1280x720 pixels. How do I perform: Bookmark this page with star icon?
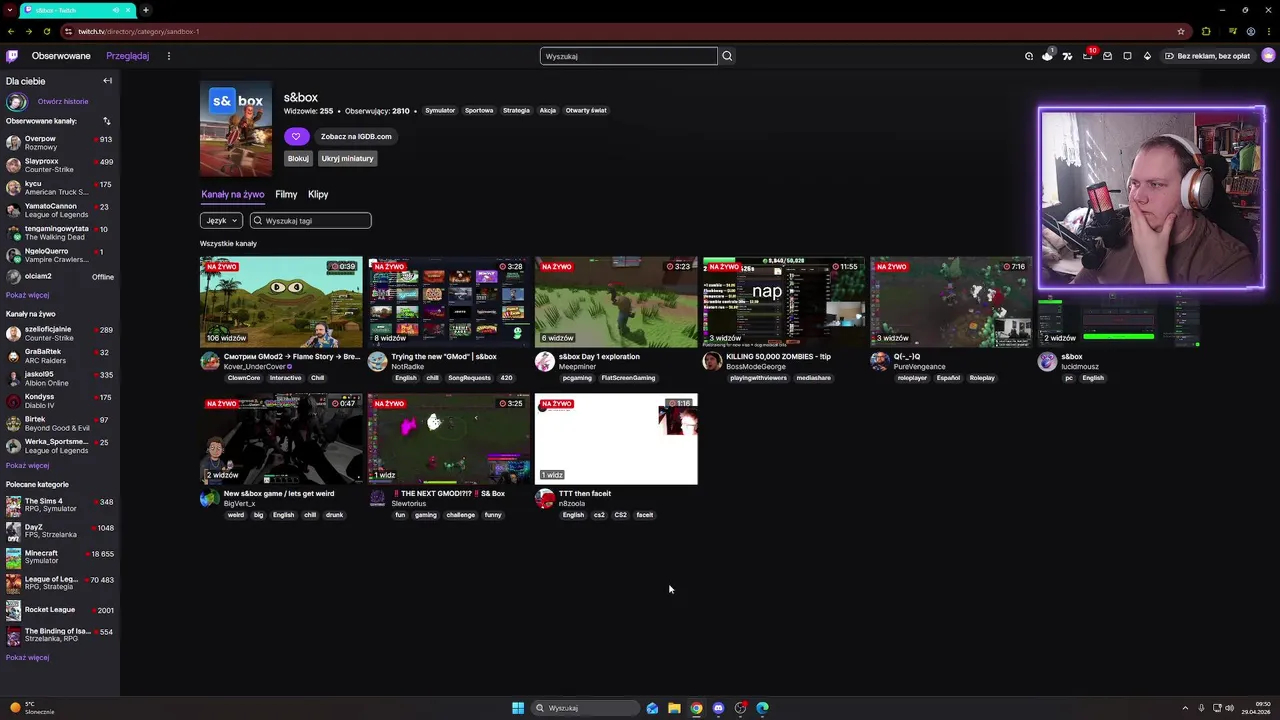point(1181,31)
